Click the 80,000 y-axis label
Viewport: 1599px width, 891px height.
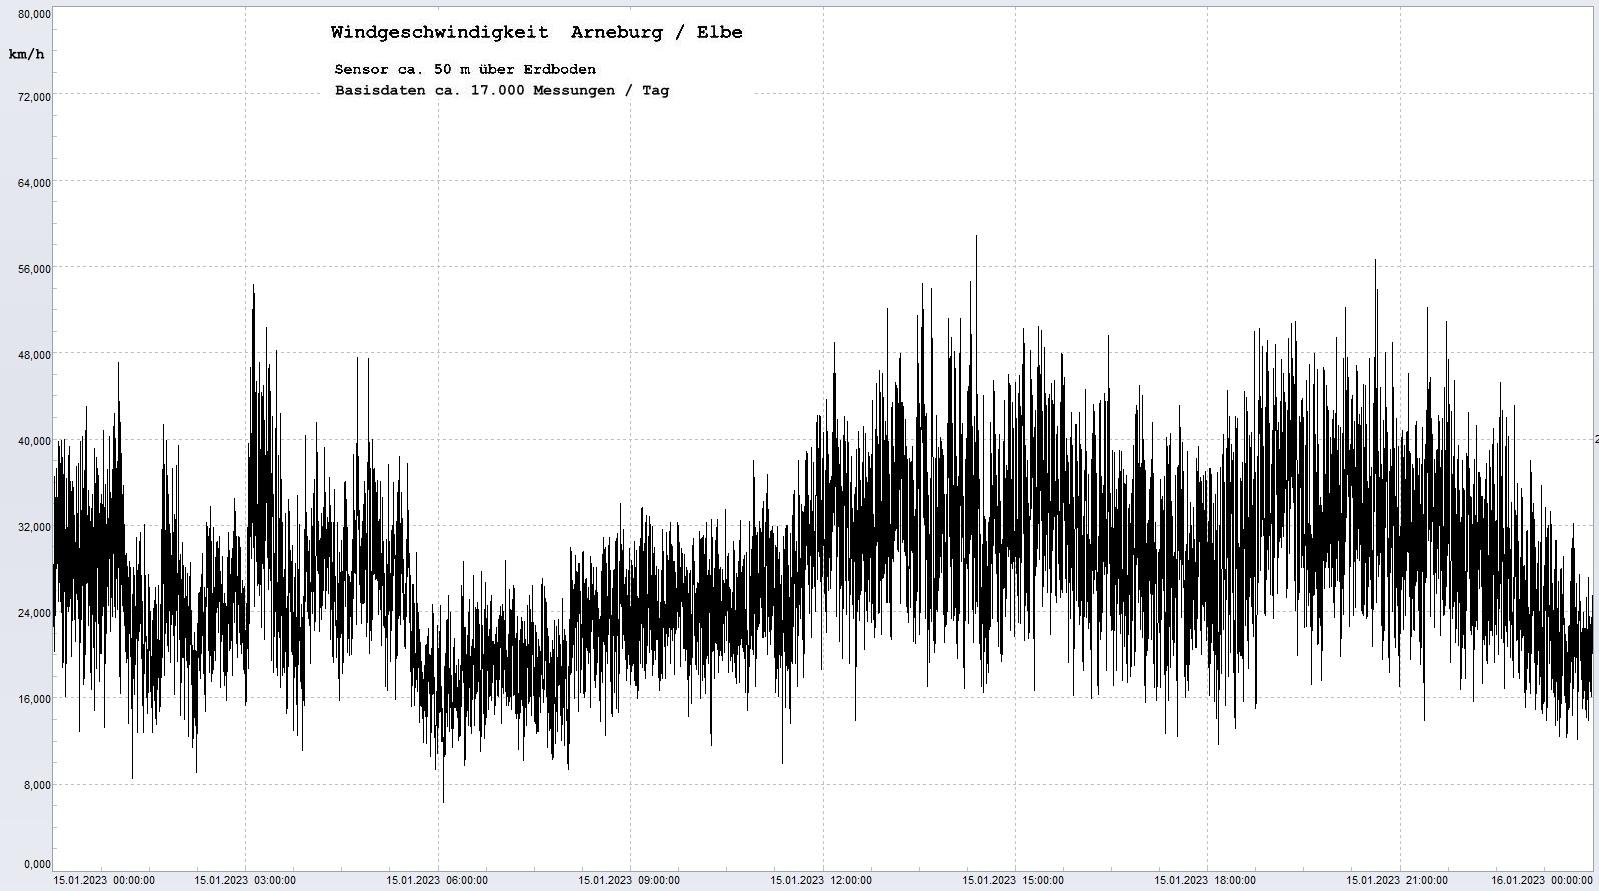(x=35, y=14)
